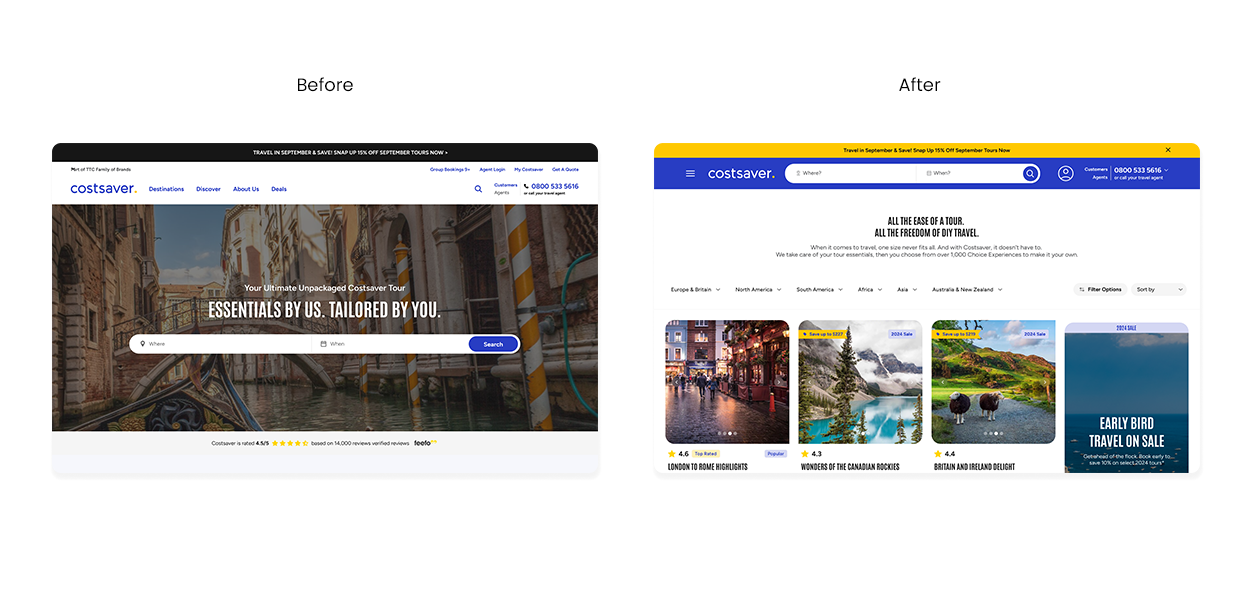
Task: Open the Agent Login link
Action: [x=492, y=170]
